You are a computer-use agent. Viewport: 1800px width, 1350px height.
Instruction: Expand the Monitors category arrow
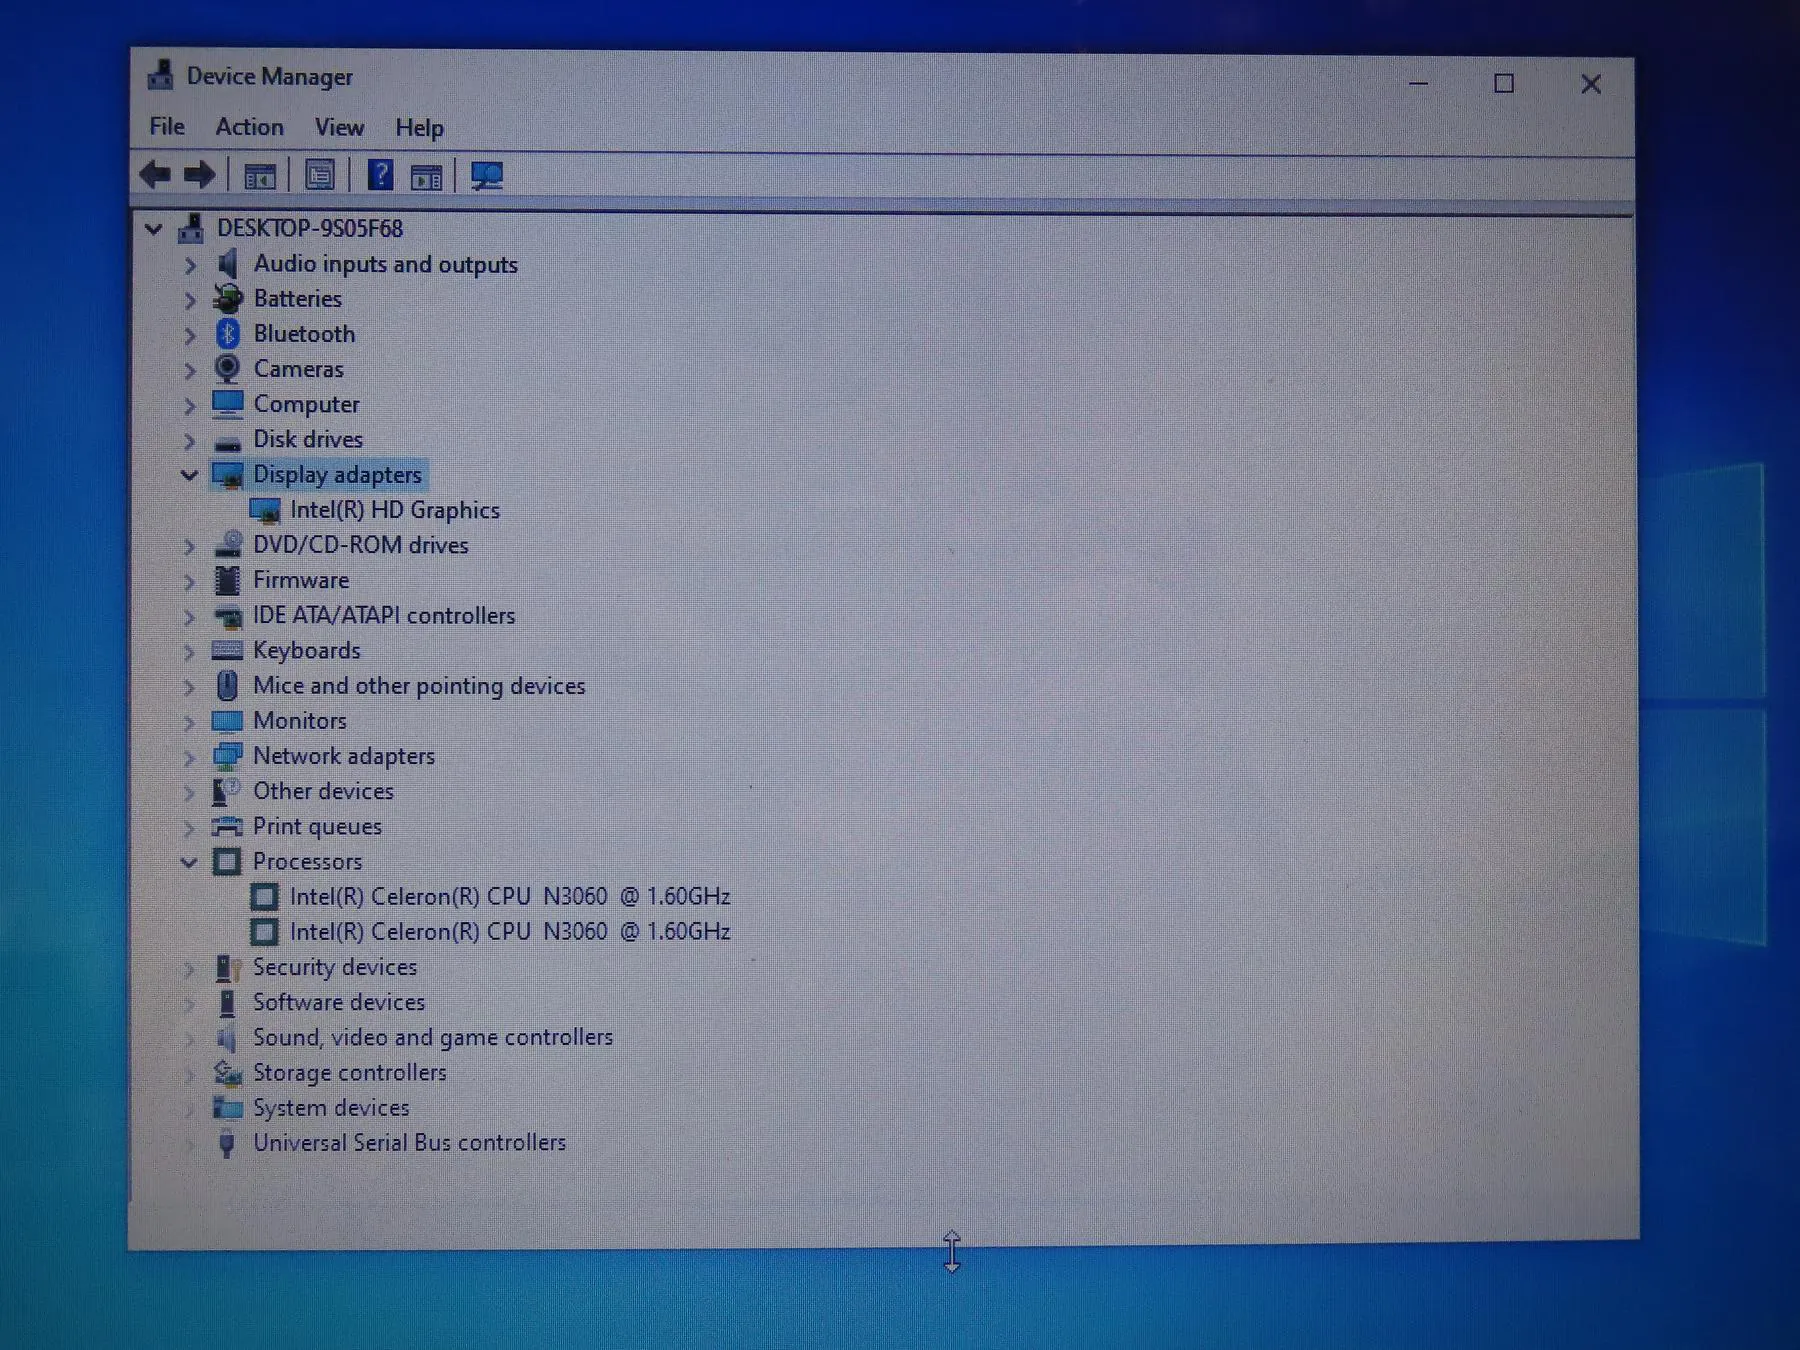click(189, 722)
